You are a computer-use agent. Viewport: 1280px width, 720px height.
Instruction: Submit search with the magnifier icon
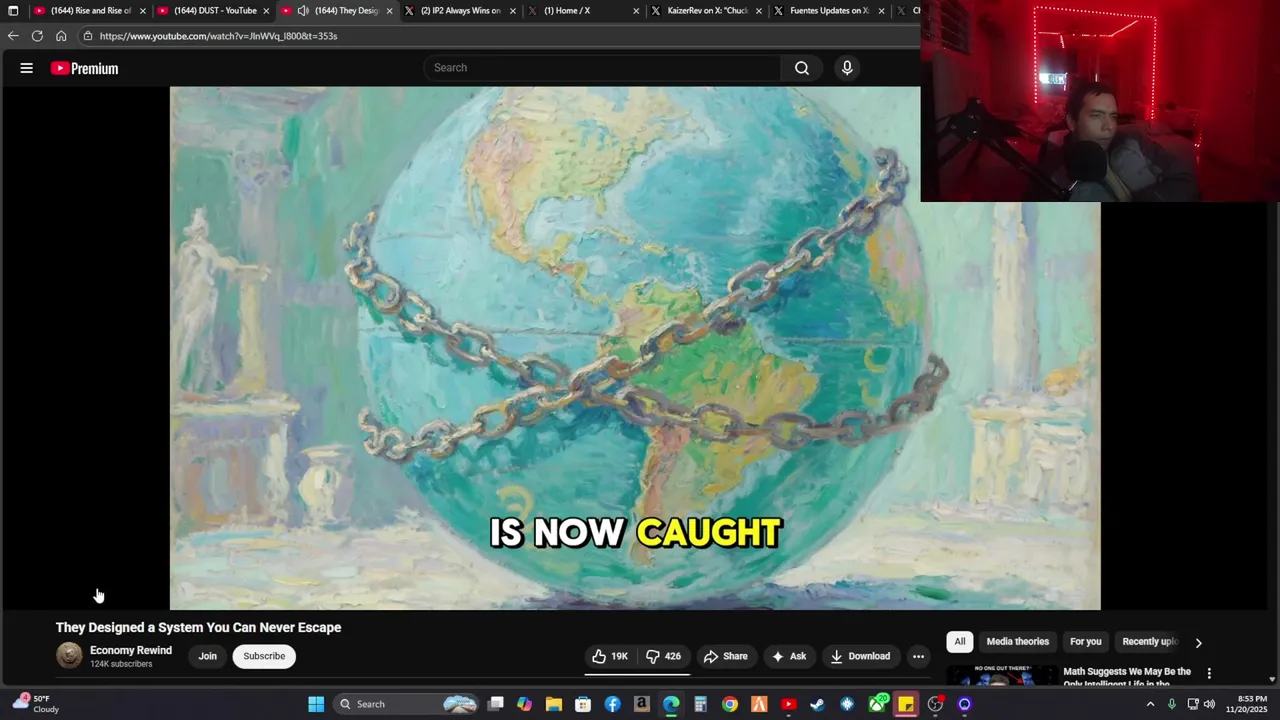(802, 68)
